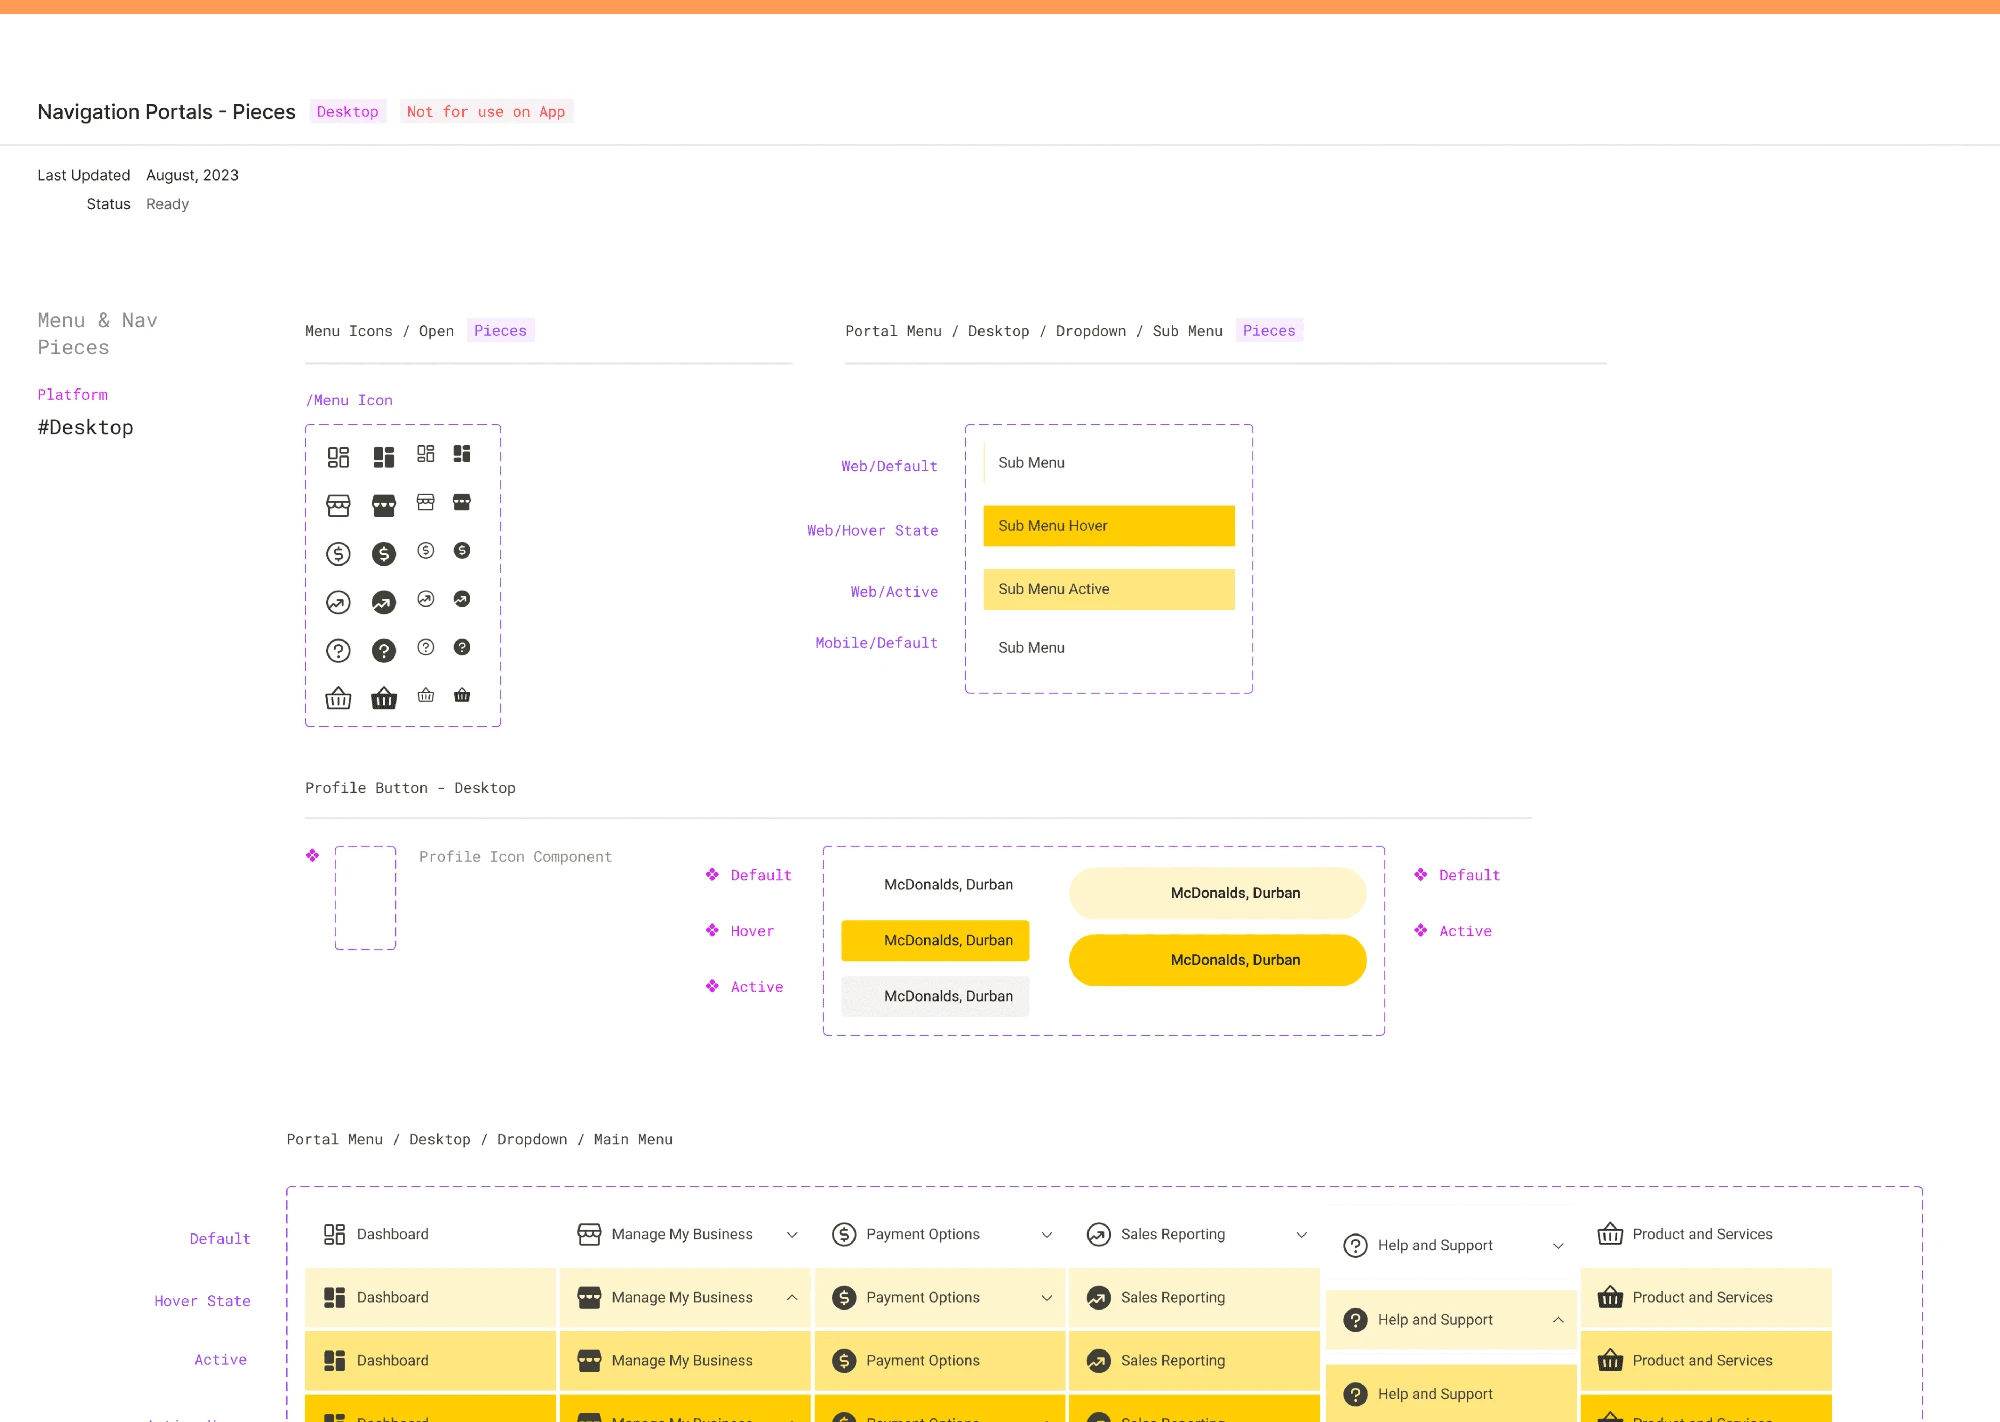Expand Payment Options chevron in Default row

click(x=1047, y=1235)
